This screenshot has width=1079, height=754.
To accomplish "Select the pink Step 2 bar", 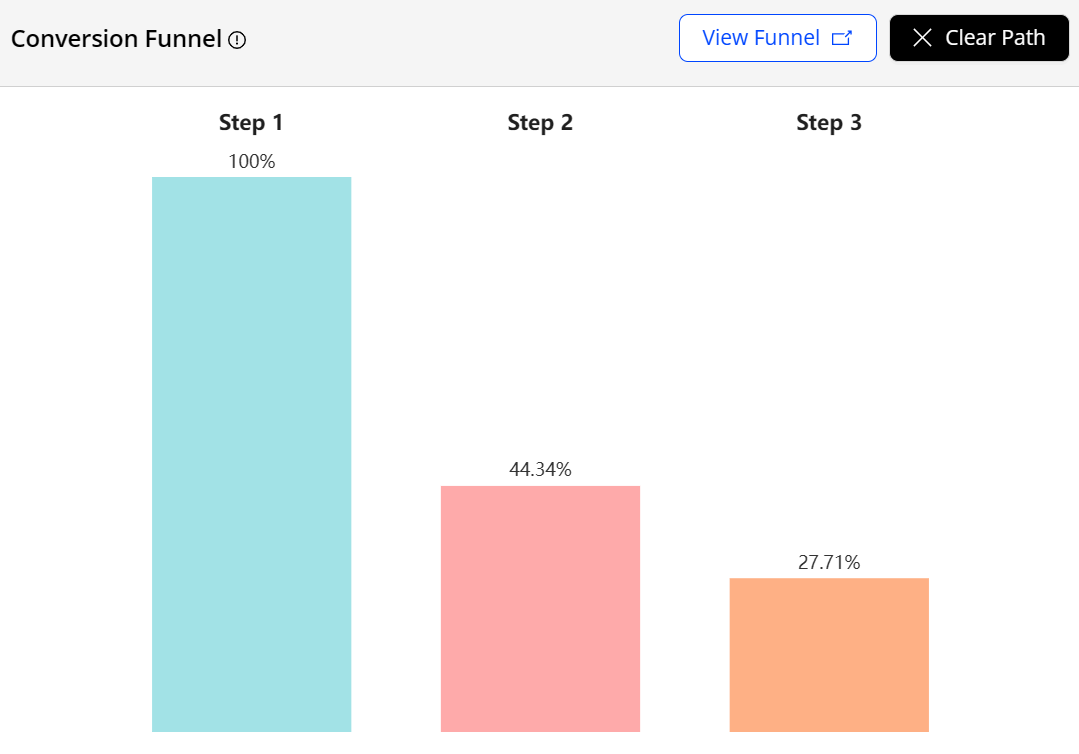I will 540,608.
